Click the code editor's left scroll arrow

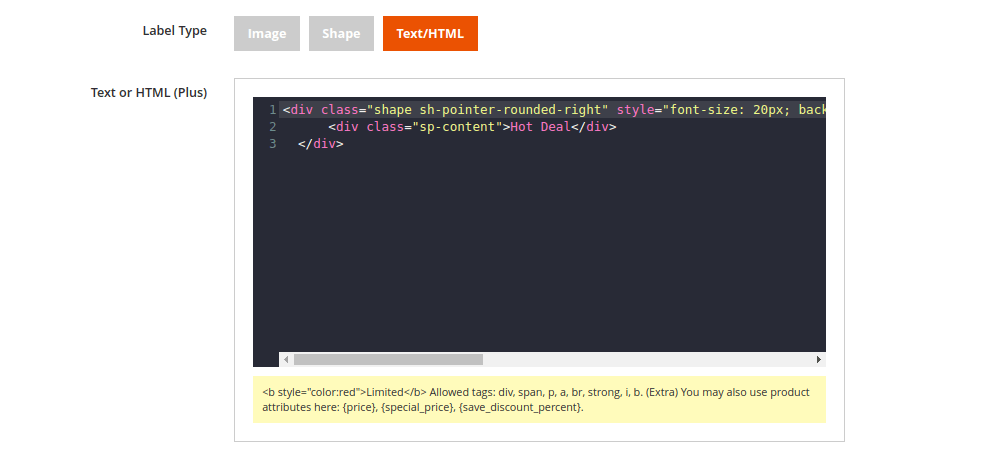click(286, 360)
